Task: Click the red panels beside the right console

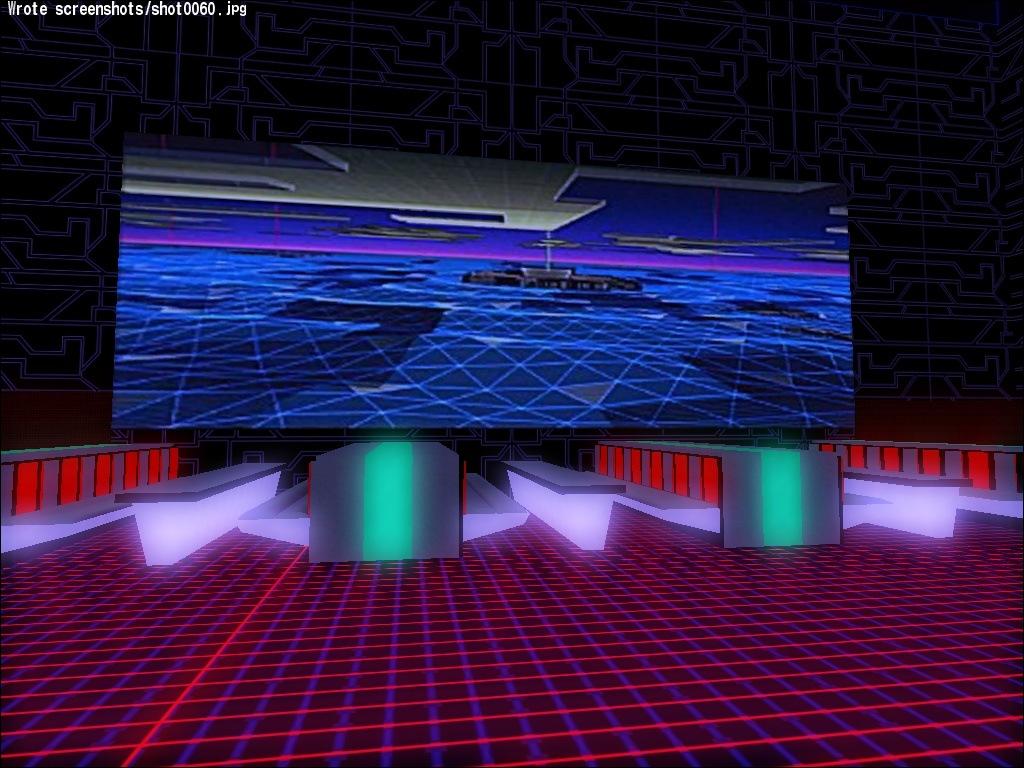Action: (660, 470)
